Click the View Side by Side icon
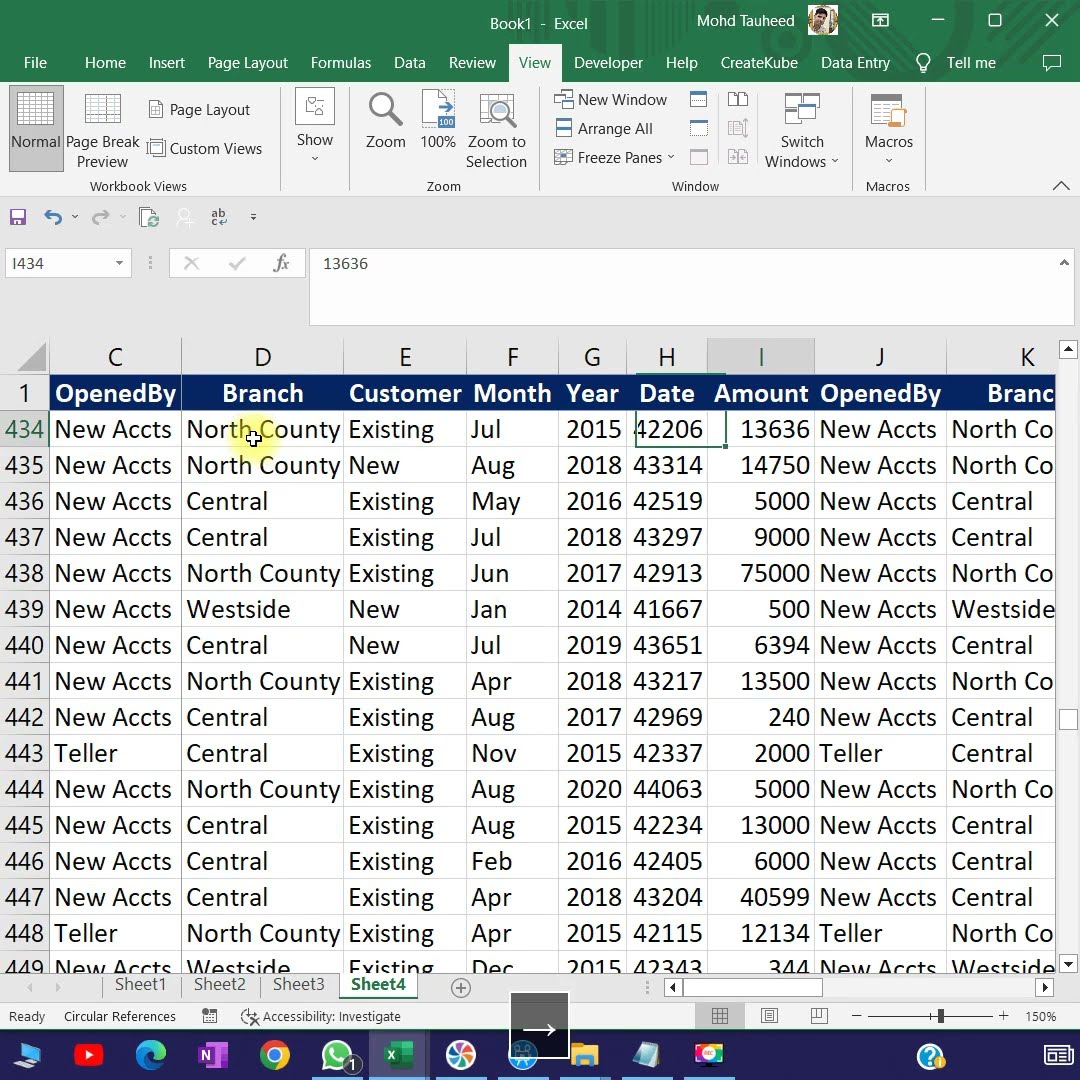 pyautogui.click(x=738, y=99)
